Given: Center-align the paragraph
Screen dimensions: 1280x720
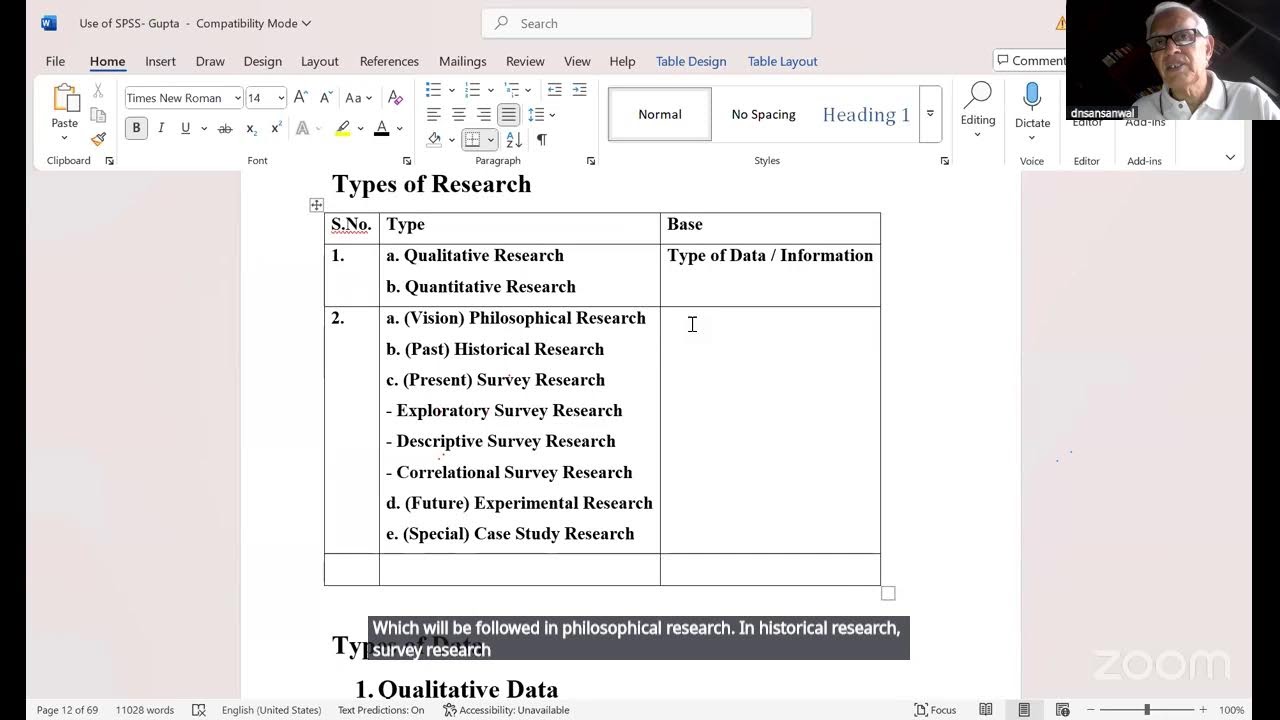Looking at the screenshot, I should pyautogui.click(x=459, y=114).
